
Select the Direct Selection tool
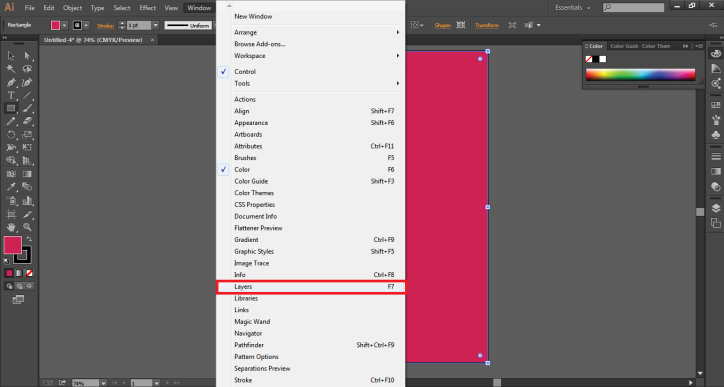tap(27, 56)
